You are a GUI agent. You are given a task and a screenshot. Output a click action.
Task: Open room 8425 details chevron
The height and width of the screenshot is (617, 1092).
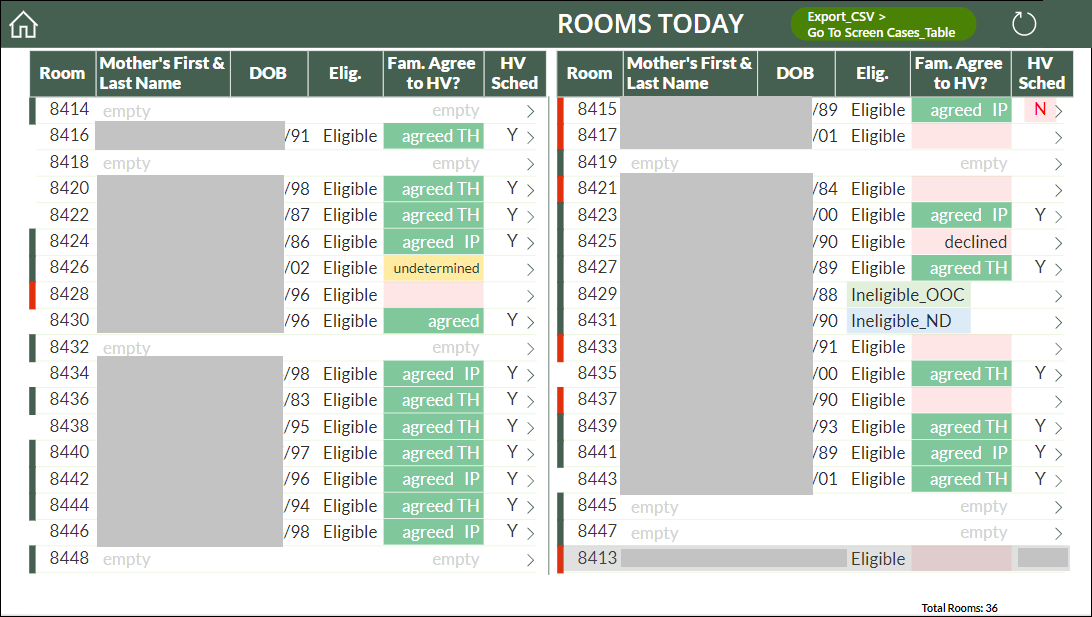click(x=1059, y=243)
